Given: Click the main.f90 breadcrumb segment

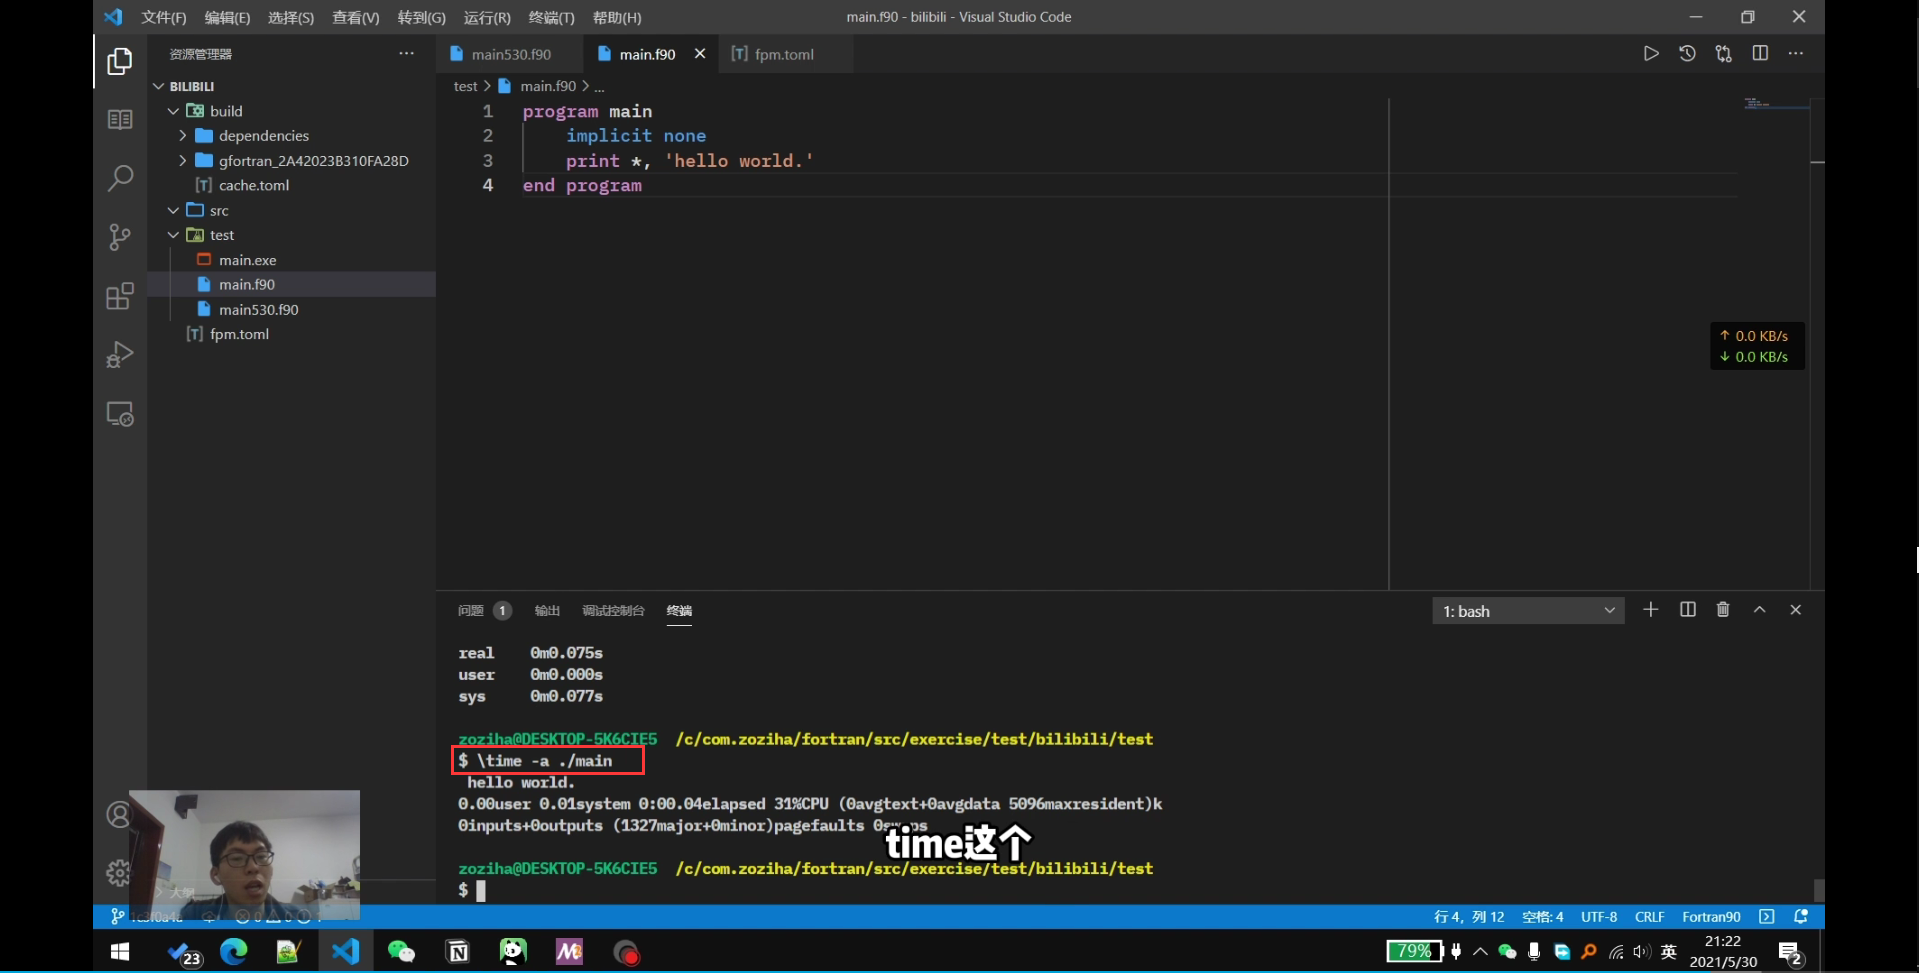Looking at the screenshot, I should click(x=548, y=86).
